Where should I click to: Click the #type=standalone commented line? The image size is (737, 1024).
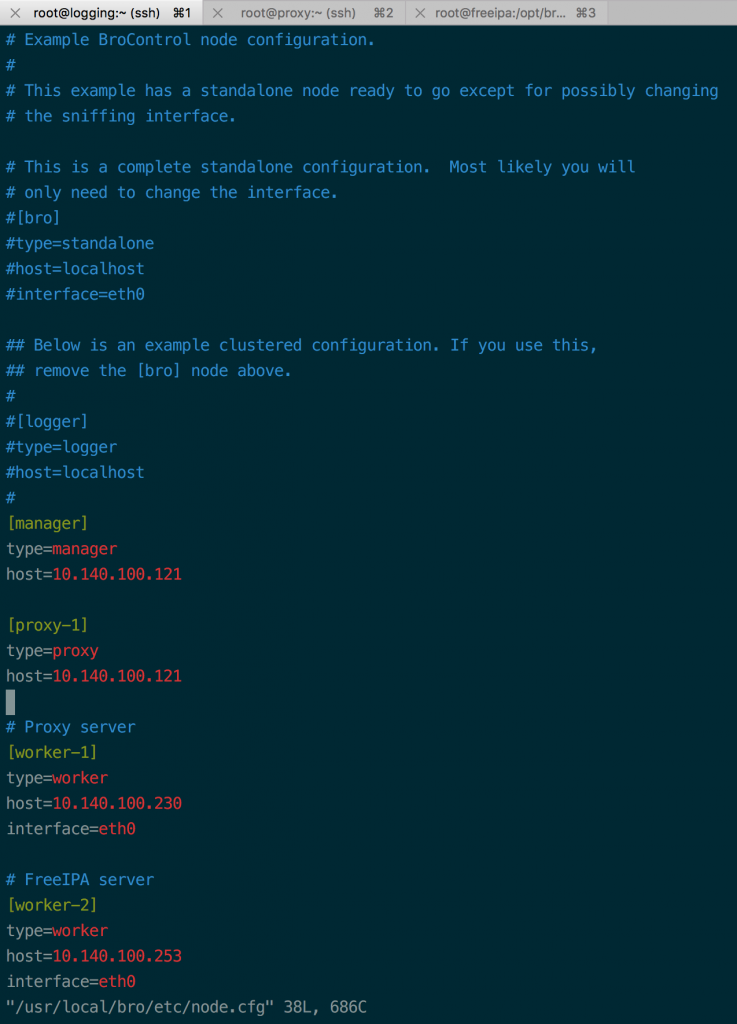(x=80, y=243)
